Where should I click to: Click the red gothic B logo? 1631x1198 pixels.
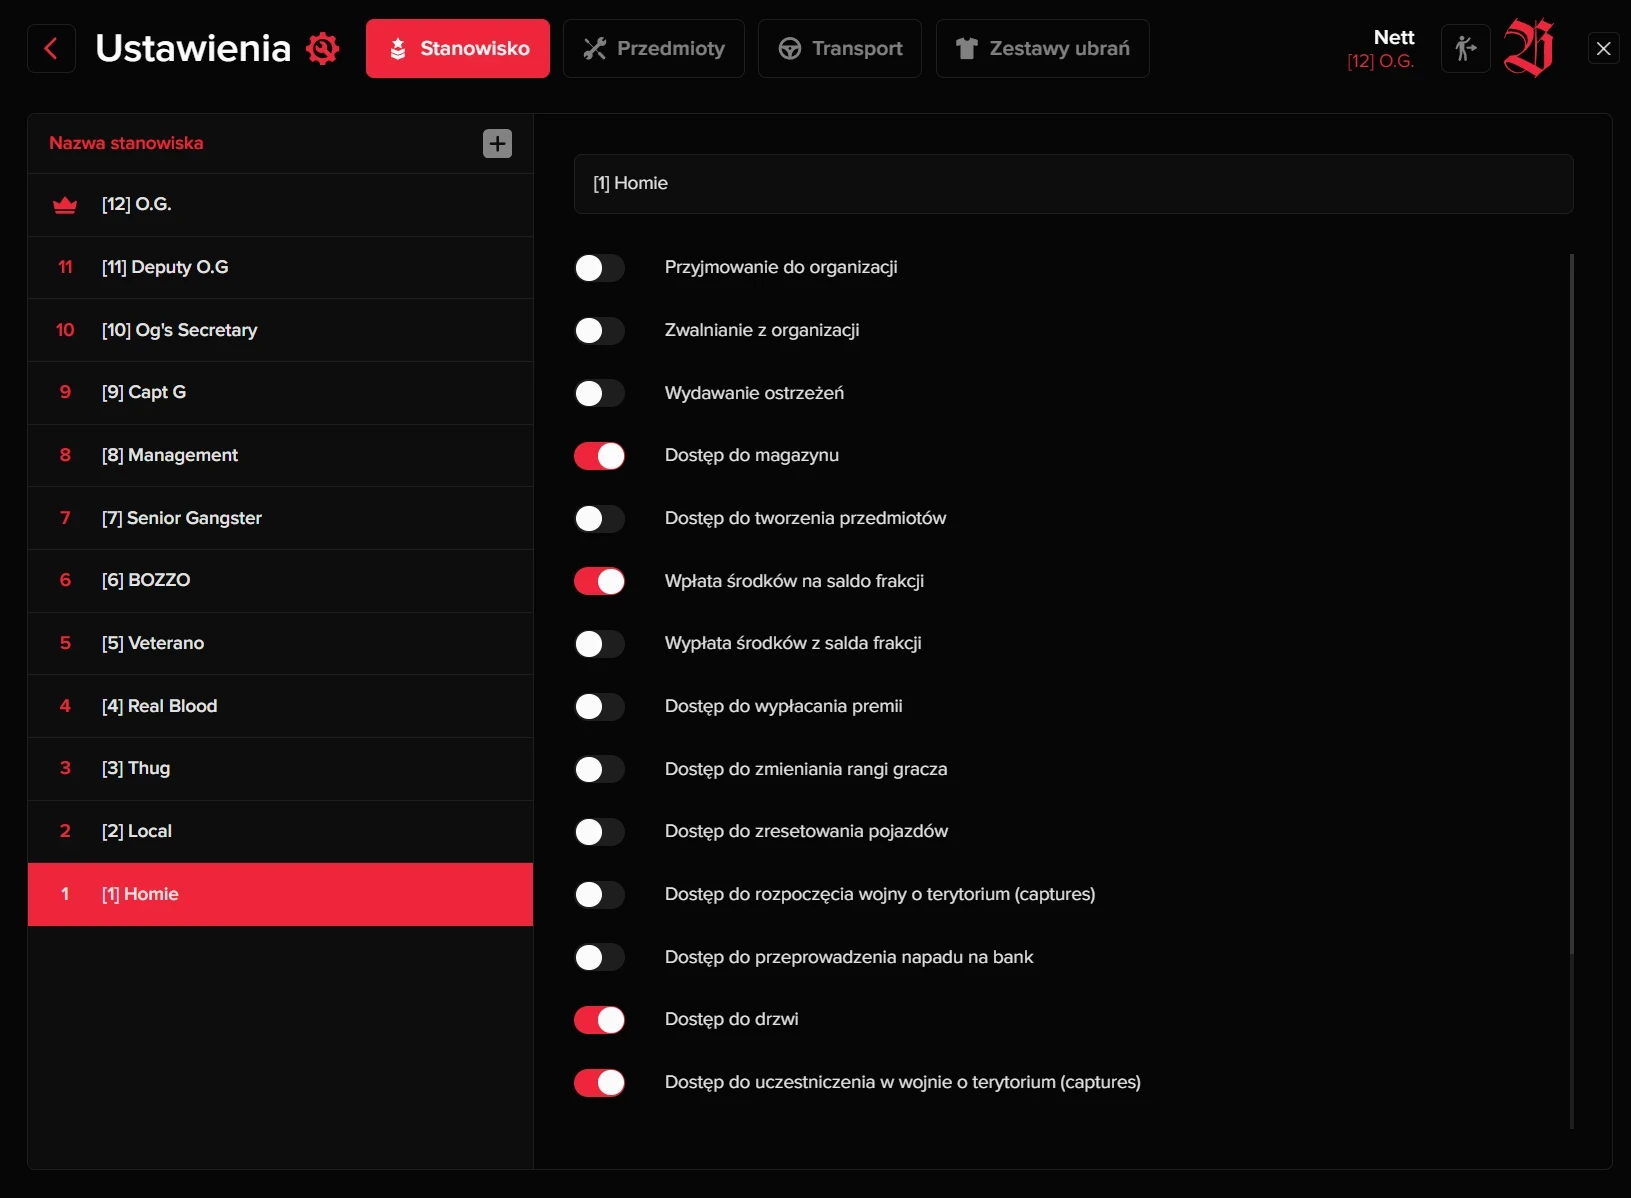pyautogui.click(x=1528, y=48)
